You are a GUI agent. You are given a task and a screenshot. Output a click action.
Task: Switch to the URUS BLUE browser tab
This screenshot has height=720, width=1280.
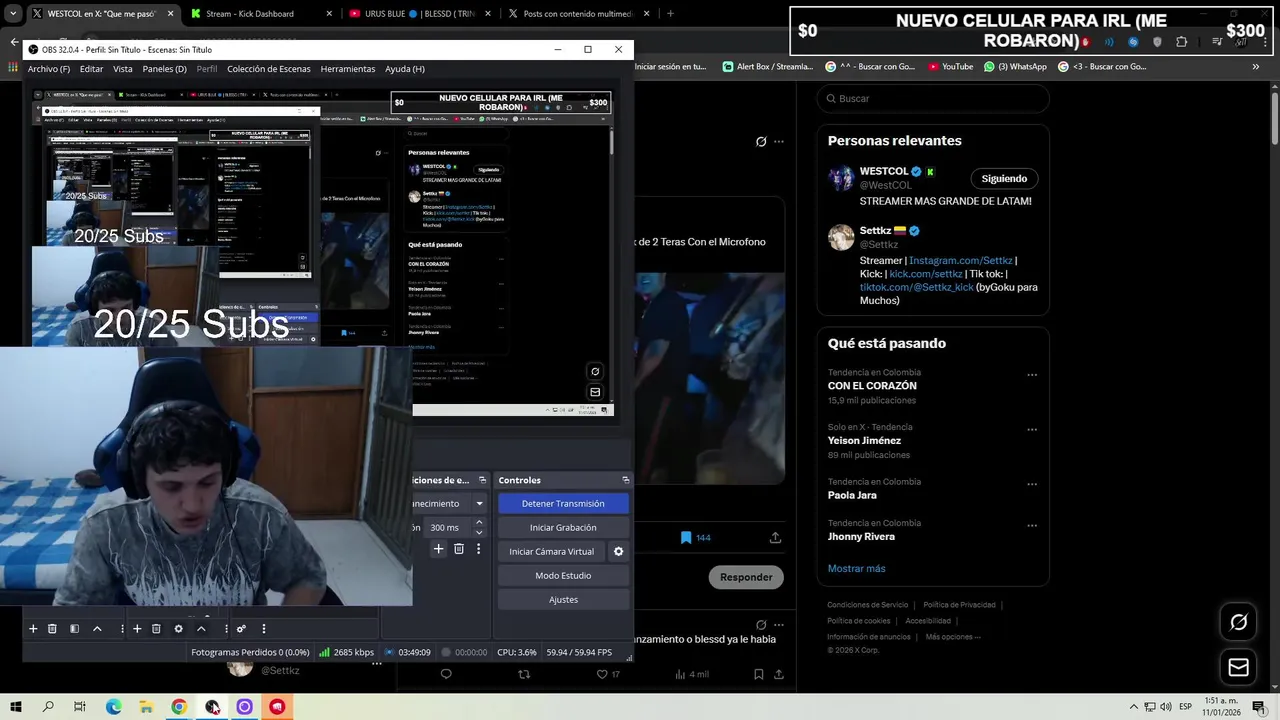pyautogui.click(x=420, y=14)
